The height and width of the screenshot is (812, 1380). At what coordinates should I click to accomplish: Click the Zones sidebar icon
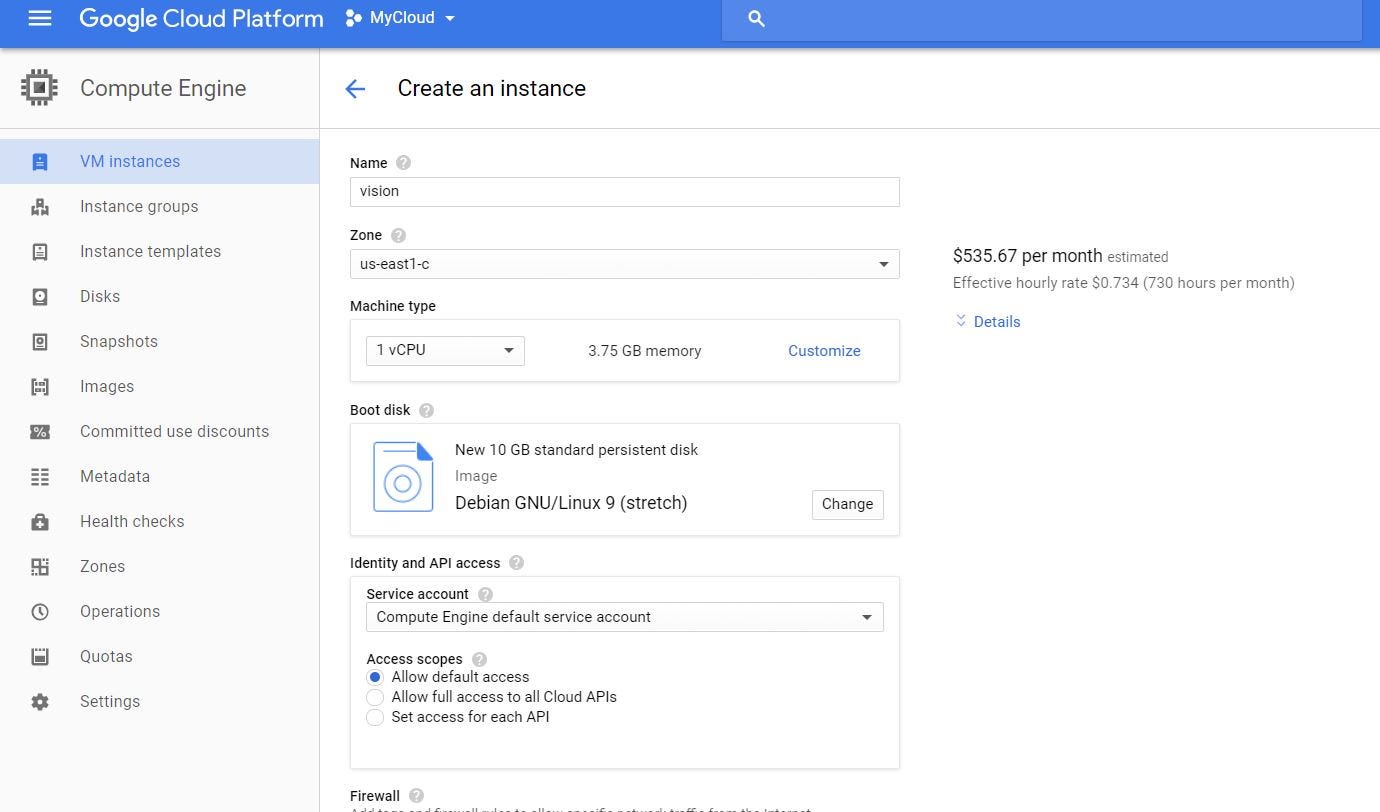click(x=40, y=567)
